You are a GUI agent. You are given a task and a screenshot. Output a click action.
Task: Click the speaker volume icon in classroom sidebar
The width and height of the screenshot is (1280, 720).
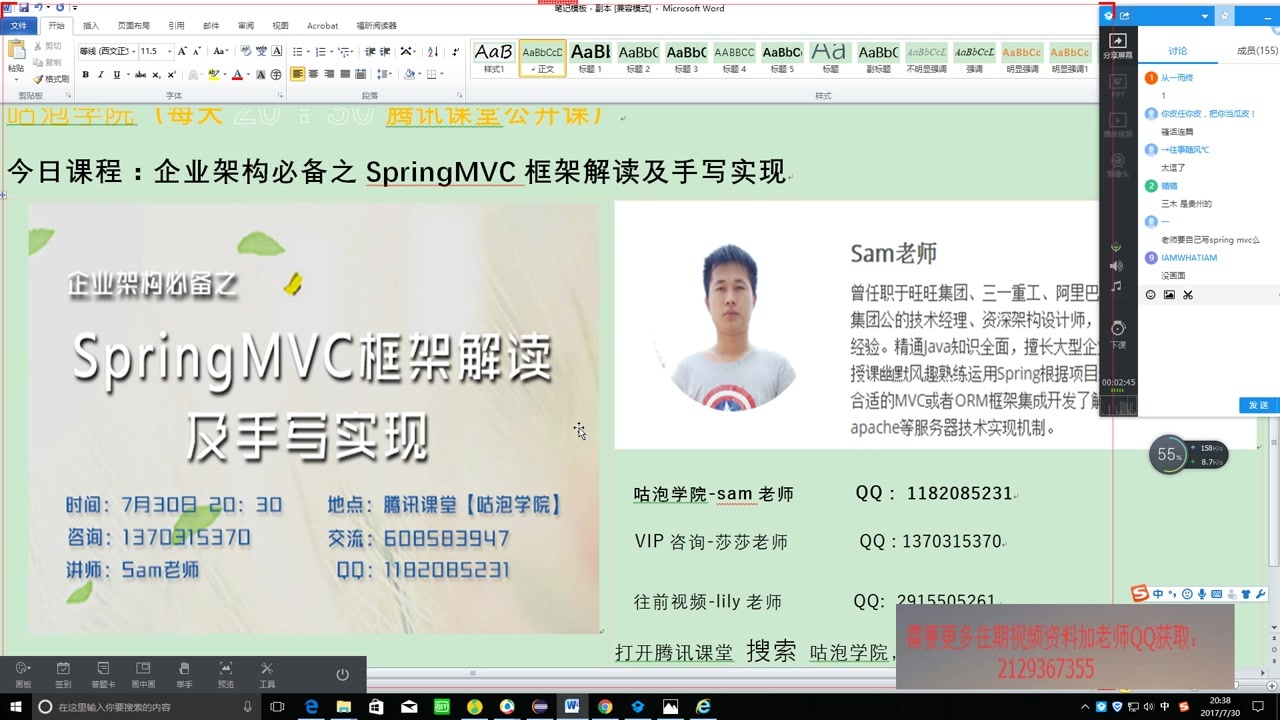tap(1117, 266)
